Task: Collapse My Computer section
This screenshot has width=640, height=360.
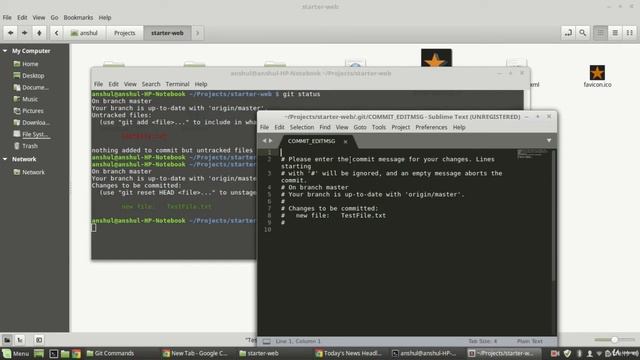Action: tap(5, 51)
